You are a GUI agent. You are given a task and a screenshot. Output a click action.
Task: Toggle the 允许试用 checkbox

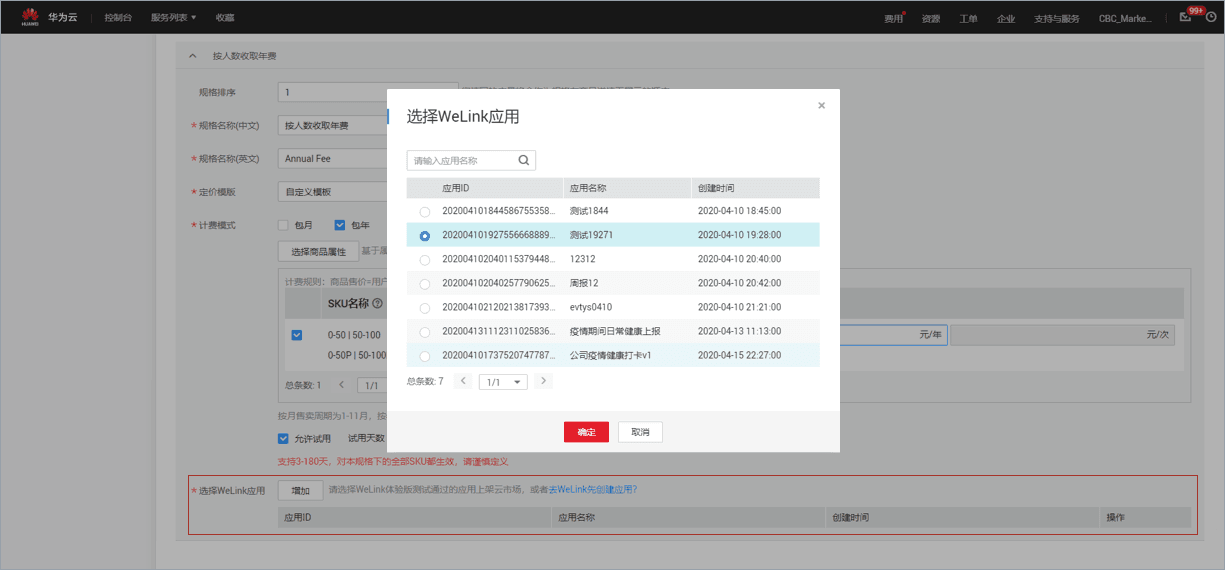283,438
